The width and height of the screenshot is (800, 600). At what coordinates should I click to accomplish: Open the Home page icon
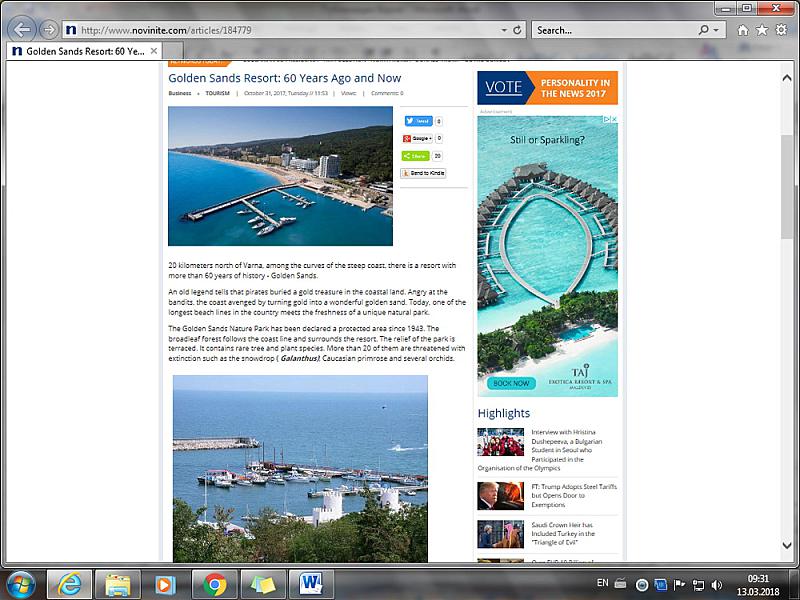742,30
